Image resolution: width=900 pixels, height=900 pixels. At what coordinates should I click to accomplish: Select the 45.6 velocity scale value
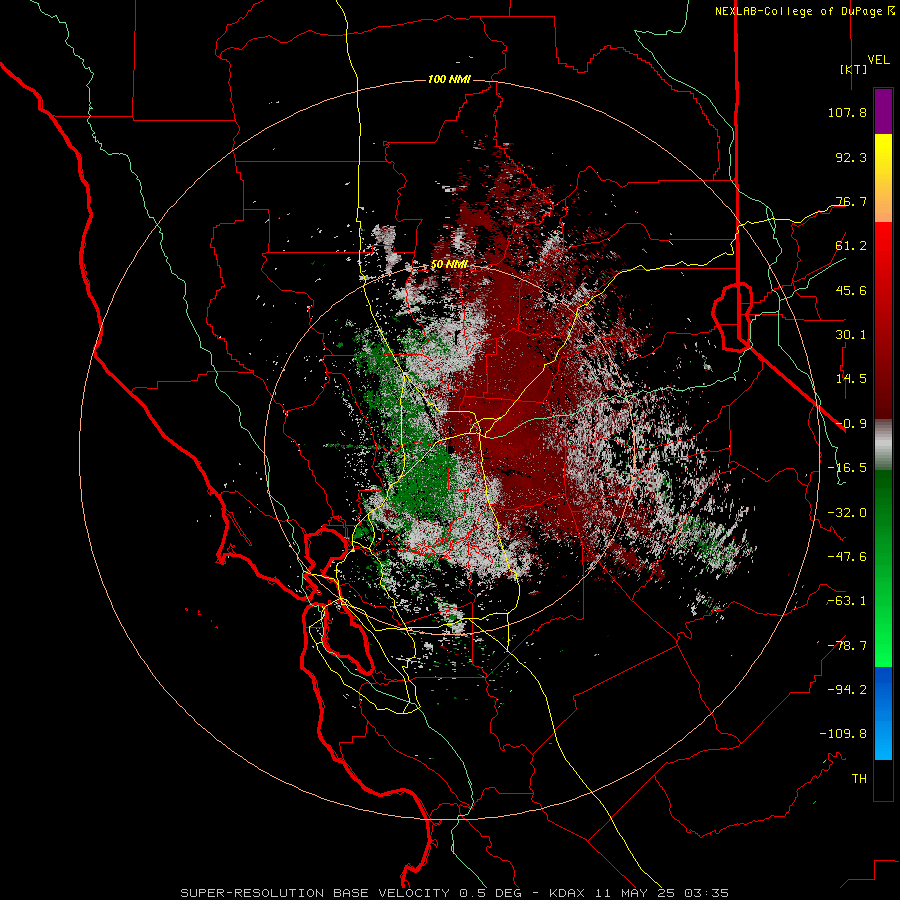tap(851, 290)
